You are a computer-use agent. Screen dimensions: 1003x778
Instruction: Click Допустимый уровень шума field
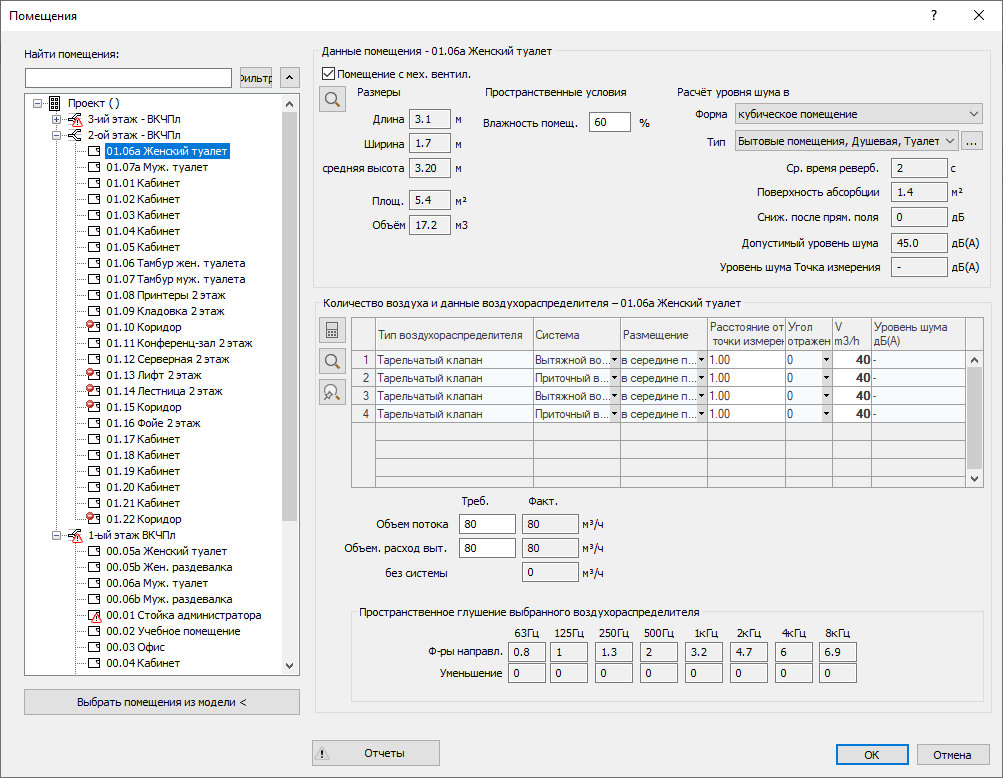coord(919,243)
